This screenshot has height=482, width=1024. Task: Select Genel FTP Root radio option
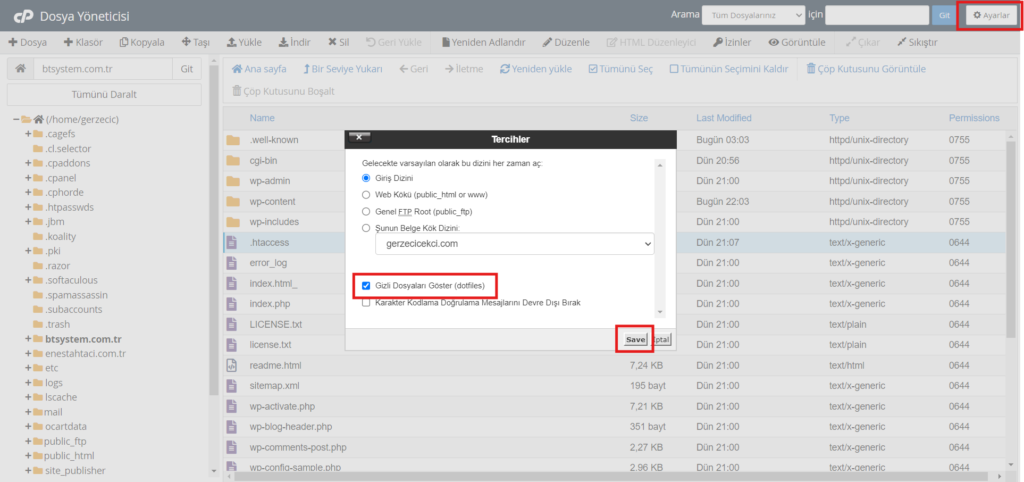366,212
